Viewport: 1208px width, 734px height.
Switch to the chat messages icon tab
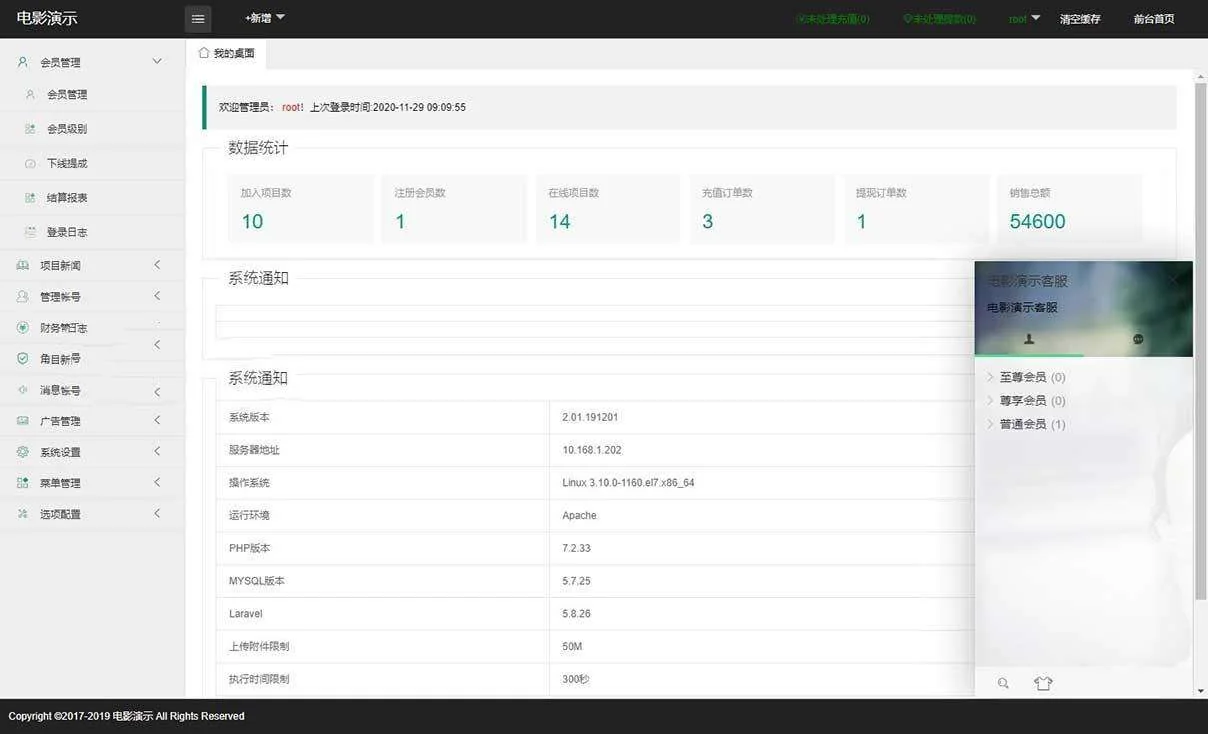[1138, 339]
